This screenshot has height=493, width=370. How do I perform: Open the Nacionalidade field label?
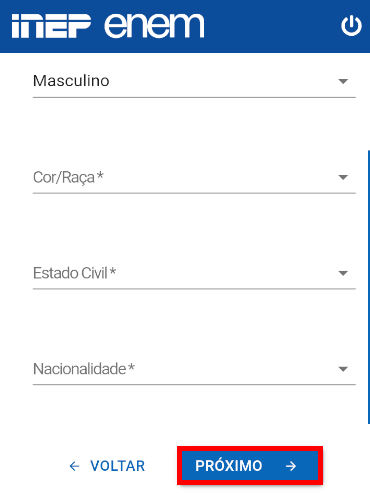point(84,369)
